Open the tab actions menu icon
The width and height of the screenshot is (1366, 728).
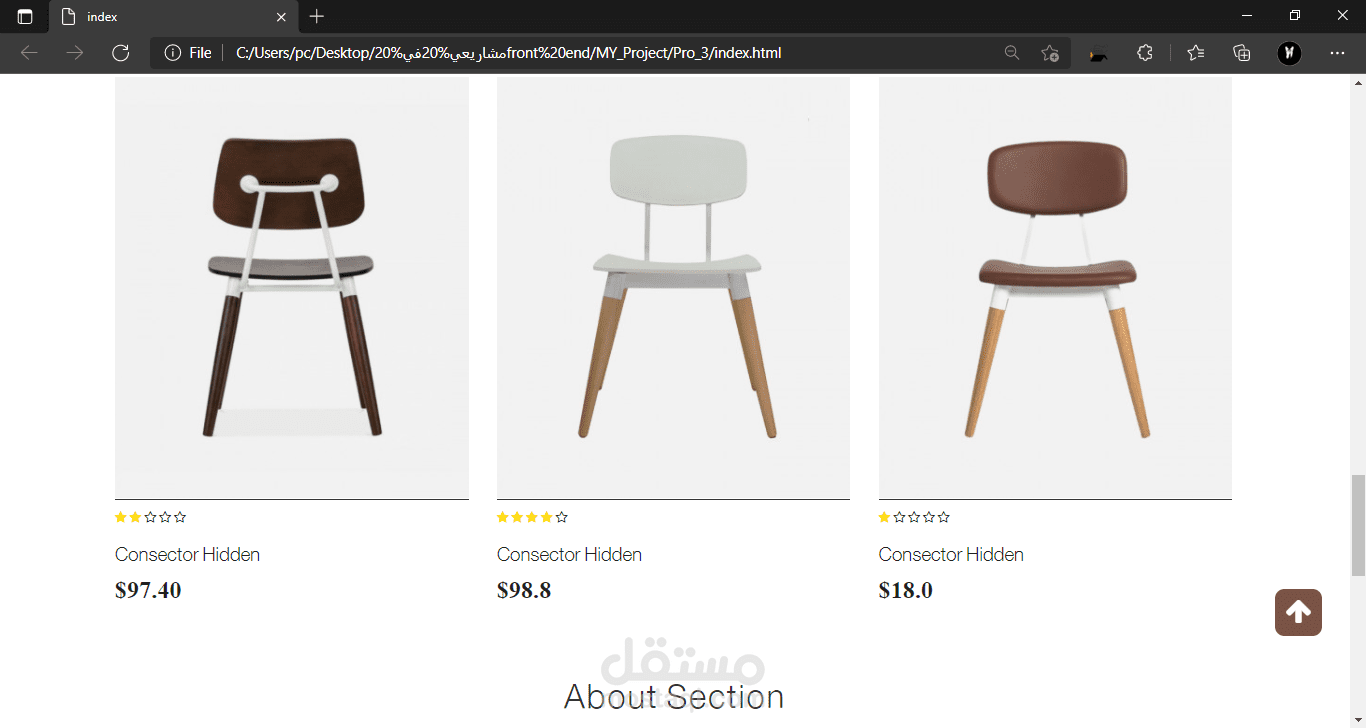tap(24, 17)
